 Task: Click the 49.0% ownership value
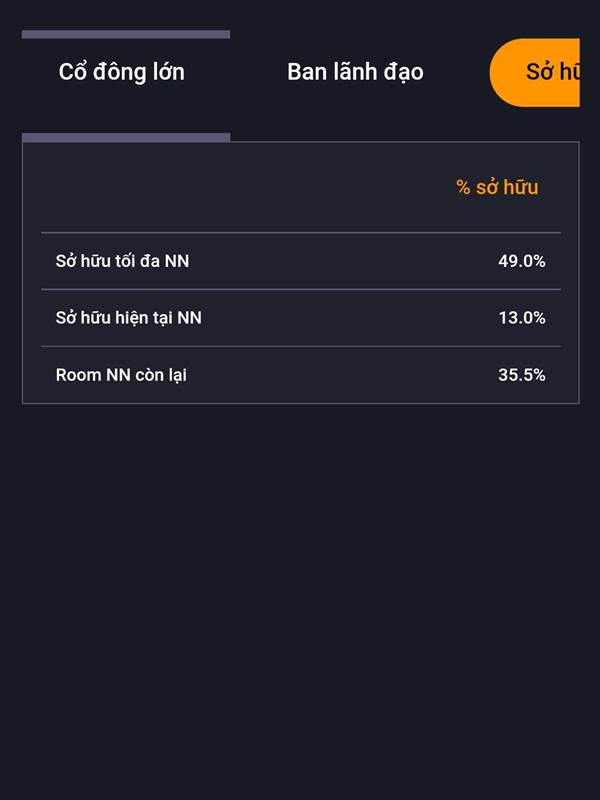(x=522, y=261)
